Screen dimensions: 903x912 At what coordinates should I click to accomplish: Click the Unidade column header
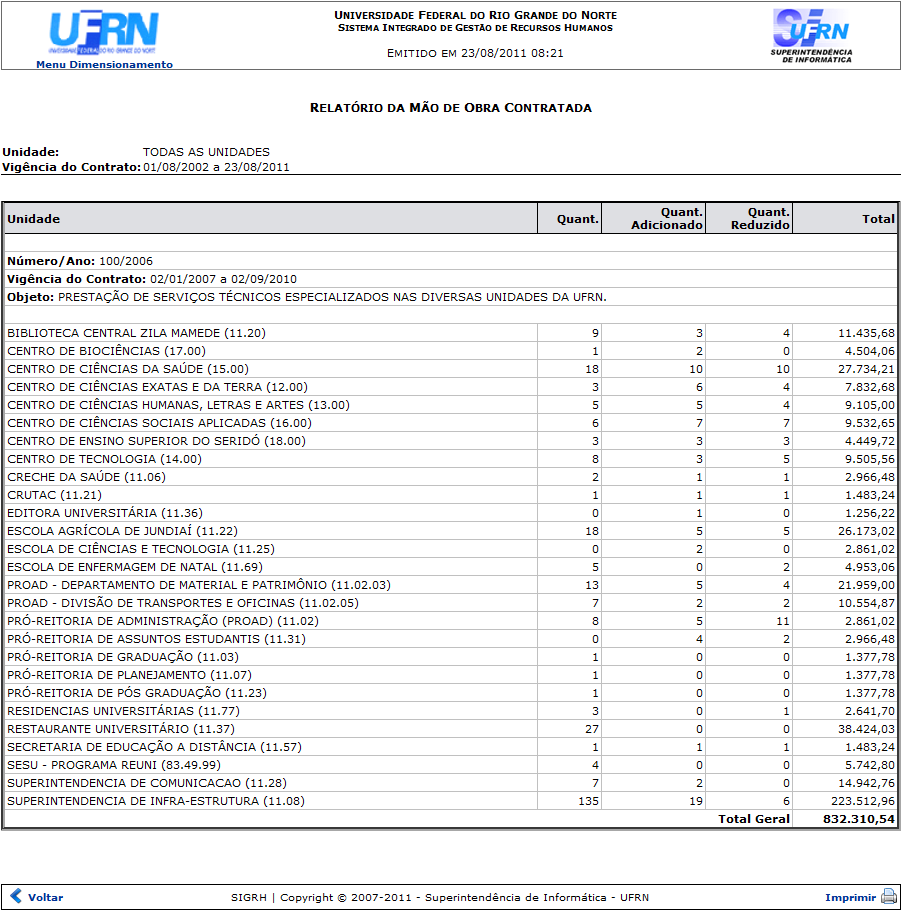pyautogui.click(x=270, y=219)
